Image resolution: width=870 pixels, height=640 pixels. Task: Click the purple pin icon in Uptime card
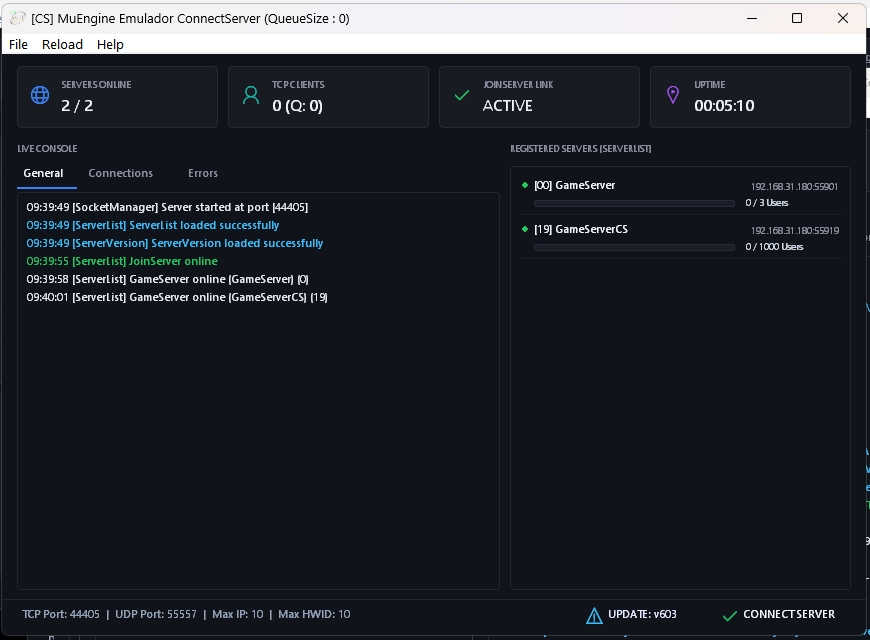tap(672, 95)
